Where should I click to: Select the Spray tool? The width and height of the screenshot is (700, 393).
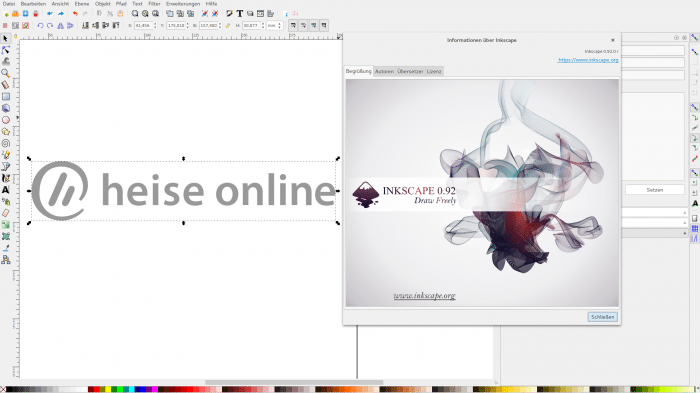point(6,201)
